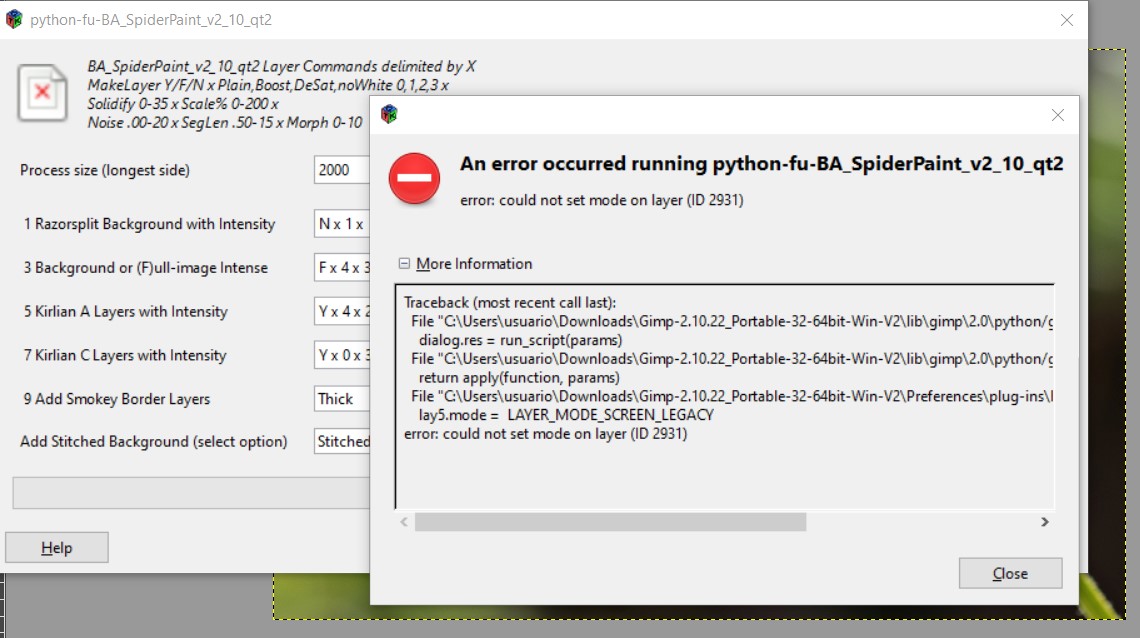Click the red error stop icon
Screen dimensions: 1140x638
tap(414, 178)
